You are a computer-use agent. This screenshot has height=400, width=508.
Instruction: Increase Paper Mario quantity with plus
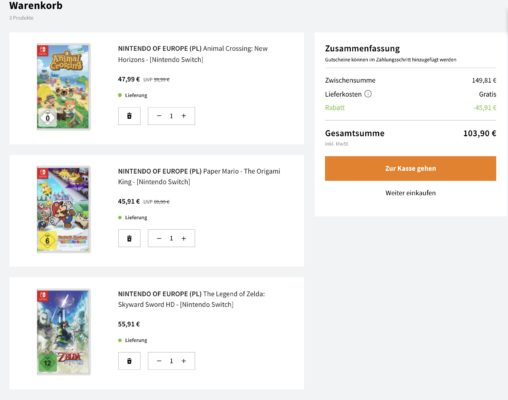point(184,238)
